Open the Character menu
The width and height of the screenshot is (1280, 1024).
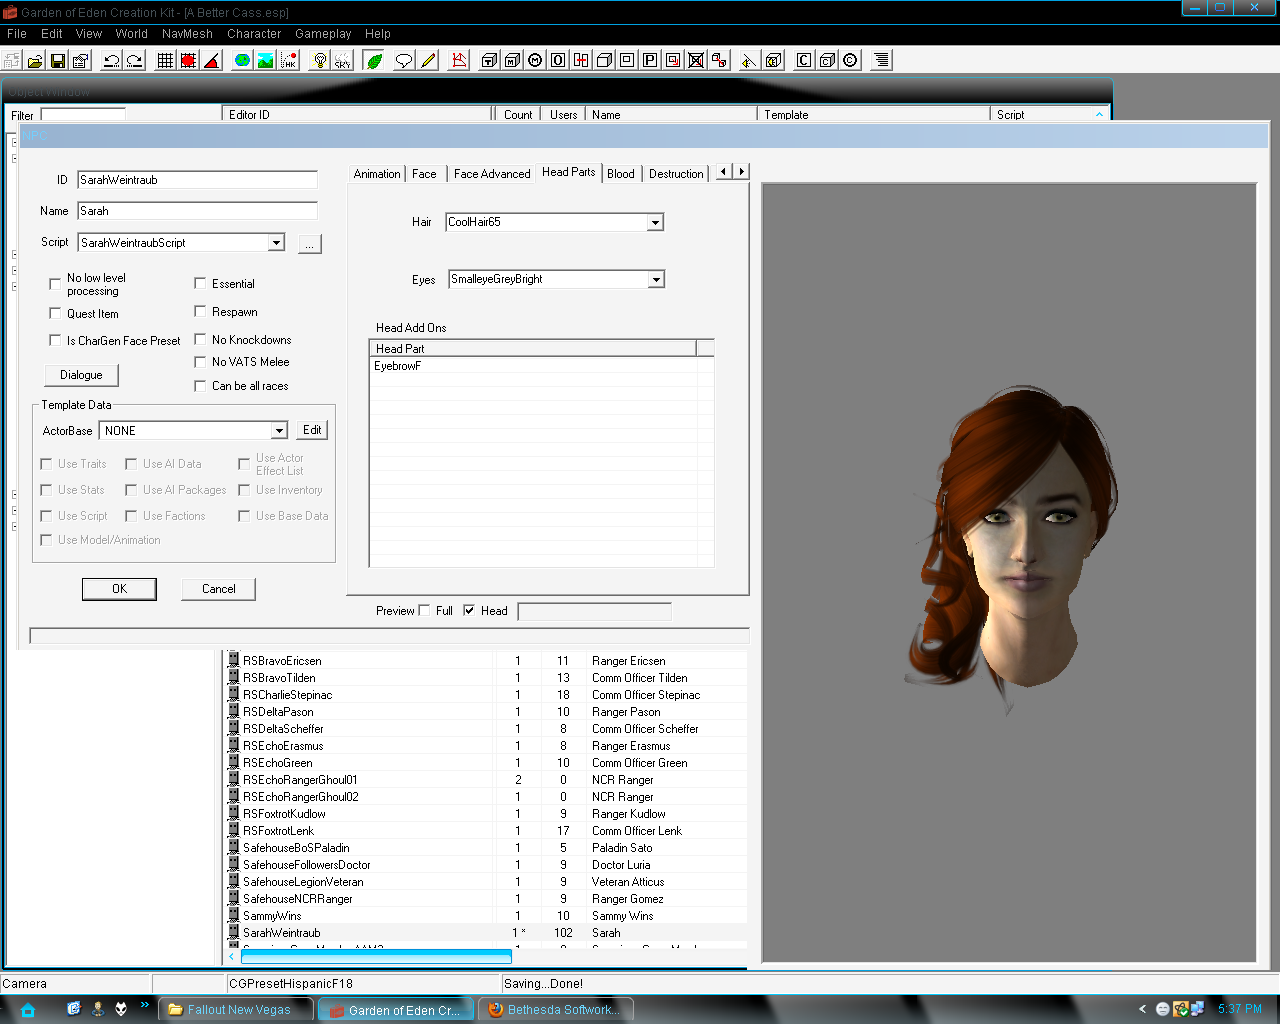point(254,33)
